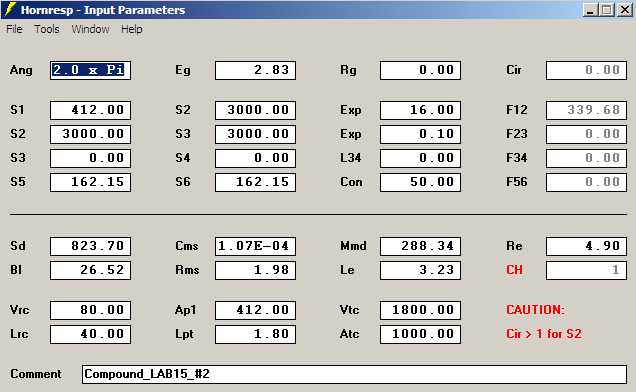Click the F12 field showing 339.68
This screenshot has width=636, height=392.
pos(586,110)
